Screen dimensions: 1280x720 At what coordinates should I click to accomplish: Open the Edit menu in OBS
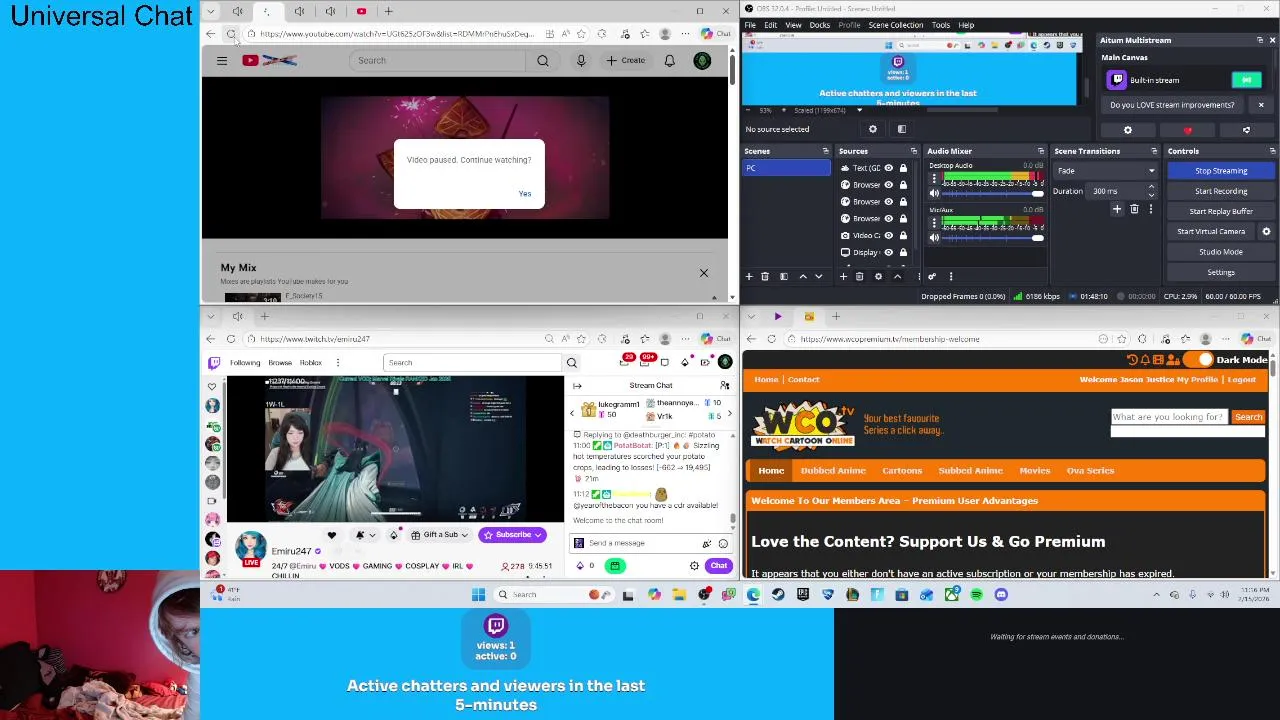[x=771, y=25]
